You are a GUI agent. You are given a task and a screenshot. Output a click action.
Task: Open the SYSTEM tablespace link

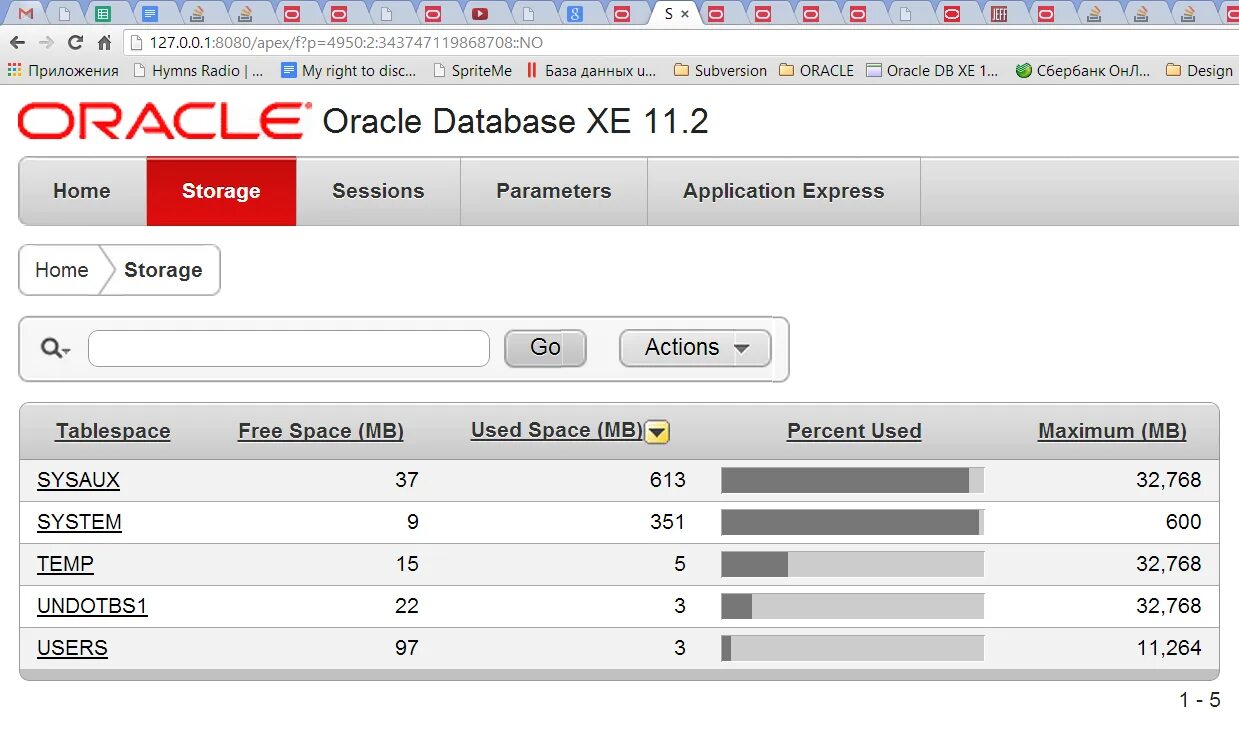(79, 522)
